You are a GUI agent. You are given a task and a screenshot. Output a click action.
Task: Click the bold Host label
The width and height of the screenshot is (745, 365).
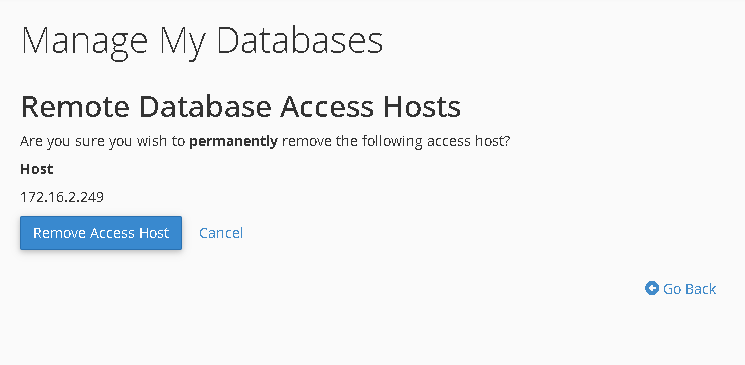point(37,169)
